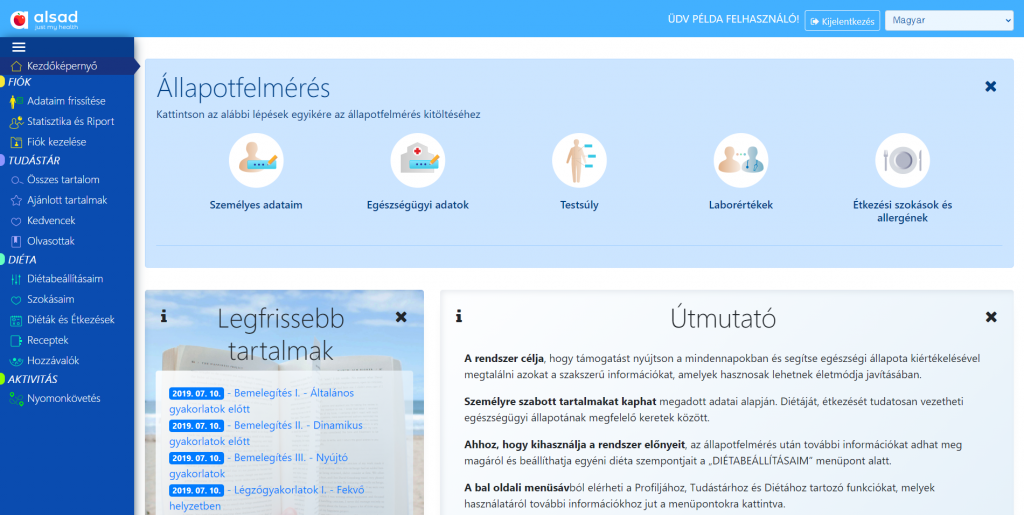This screenshot has height=515, width=1024.
Task: Open Bemelegítés I. Általános gyakorlatok link
Action: pyautogui.click(x=261, y=401)
